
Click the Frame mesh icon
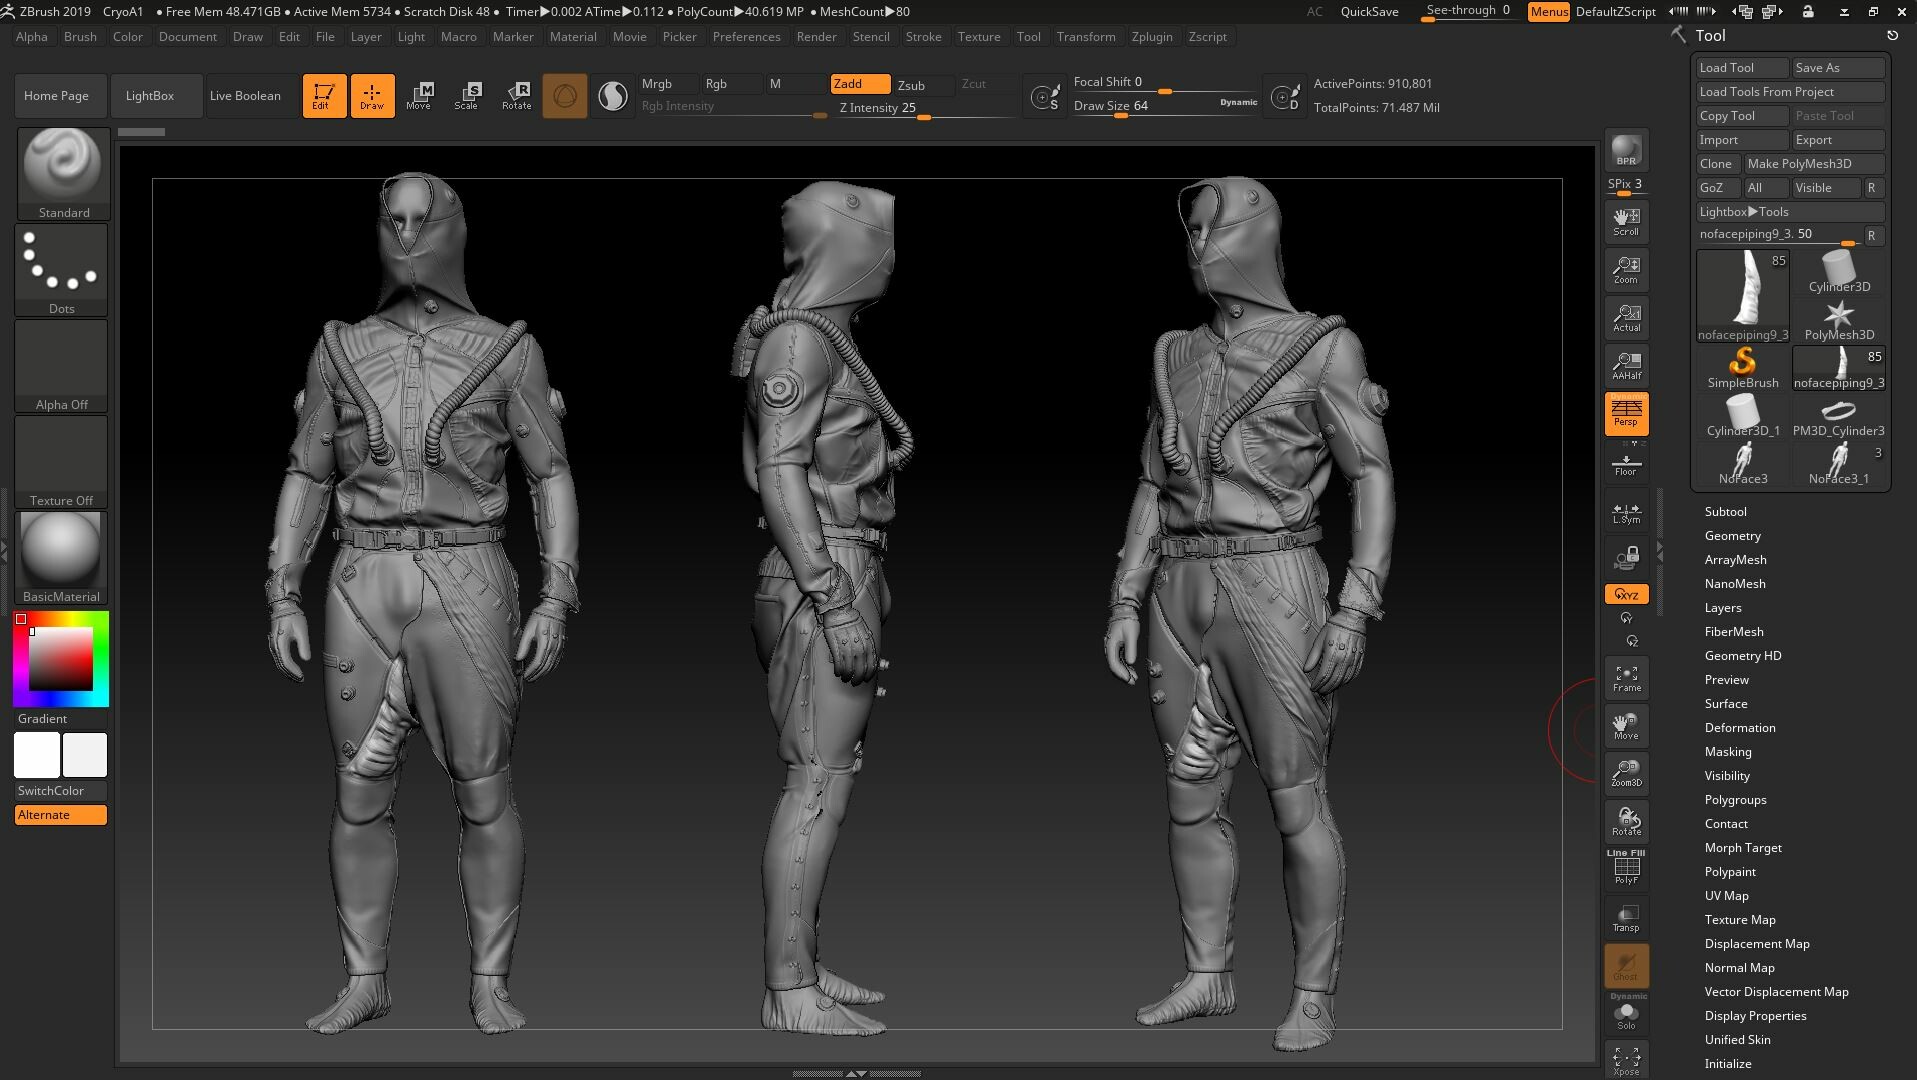[x=1626, y=678]
